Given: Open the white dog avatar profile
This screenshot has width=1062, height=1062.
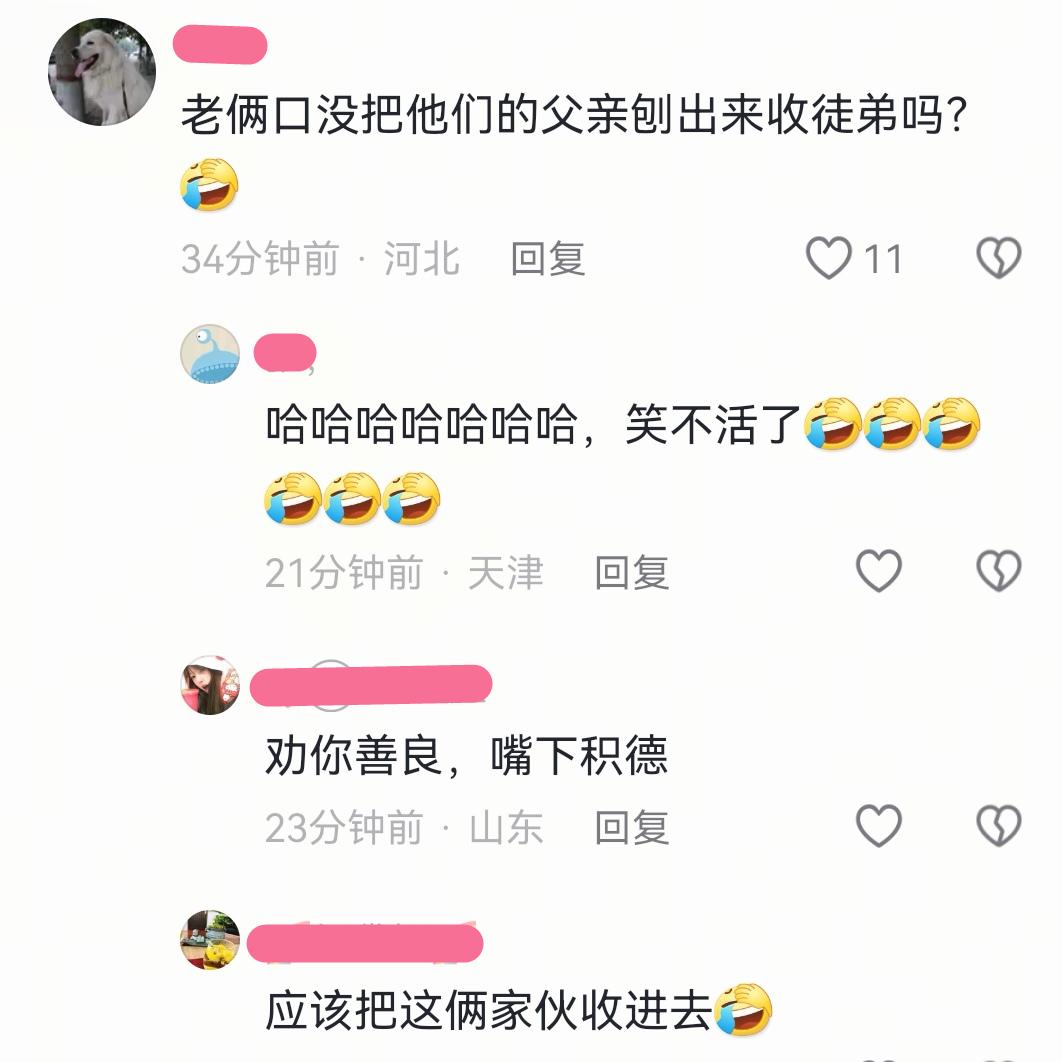Looking at the screenshot, I should (x=102, y=72).
